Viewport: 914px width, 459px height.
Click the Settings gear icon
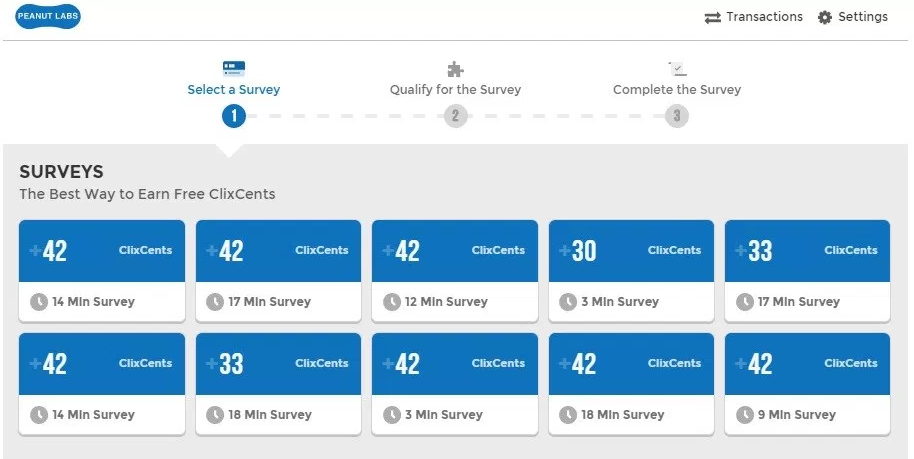coord(824,17)
